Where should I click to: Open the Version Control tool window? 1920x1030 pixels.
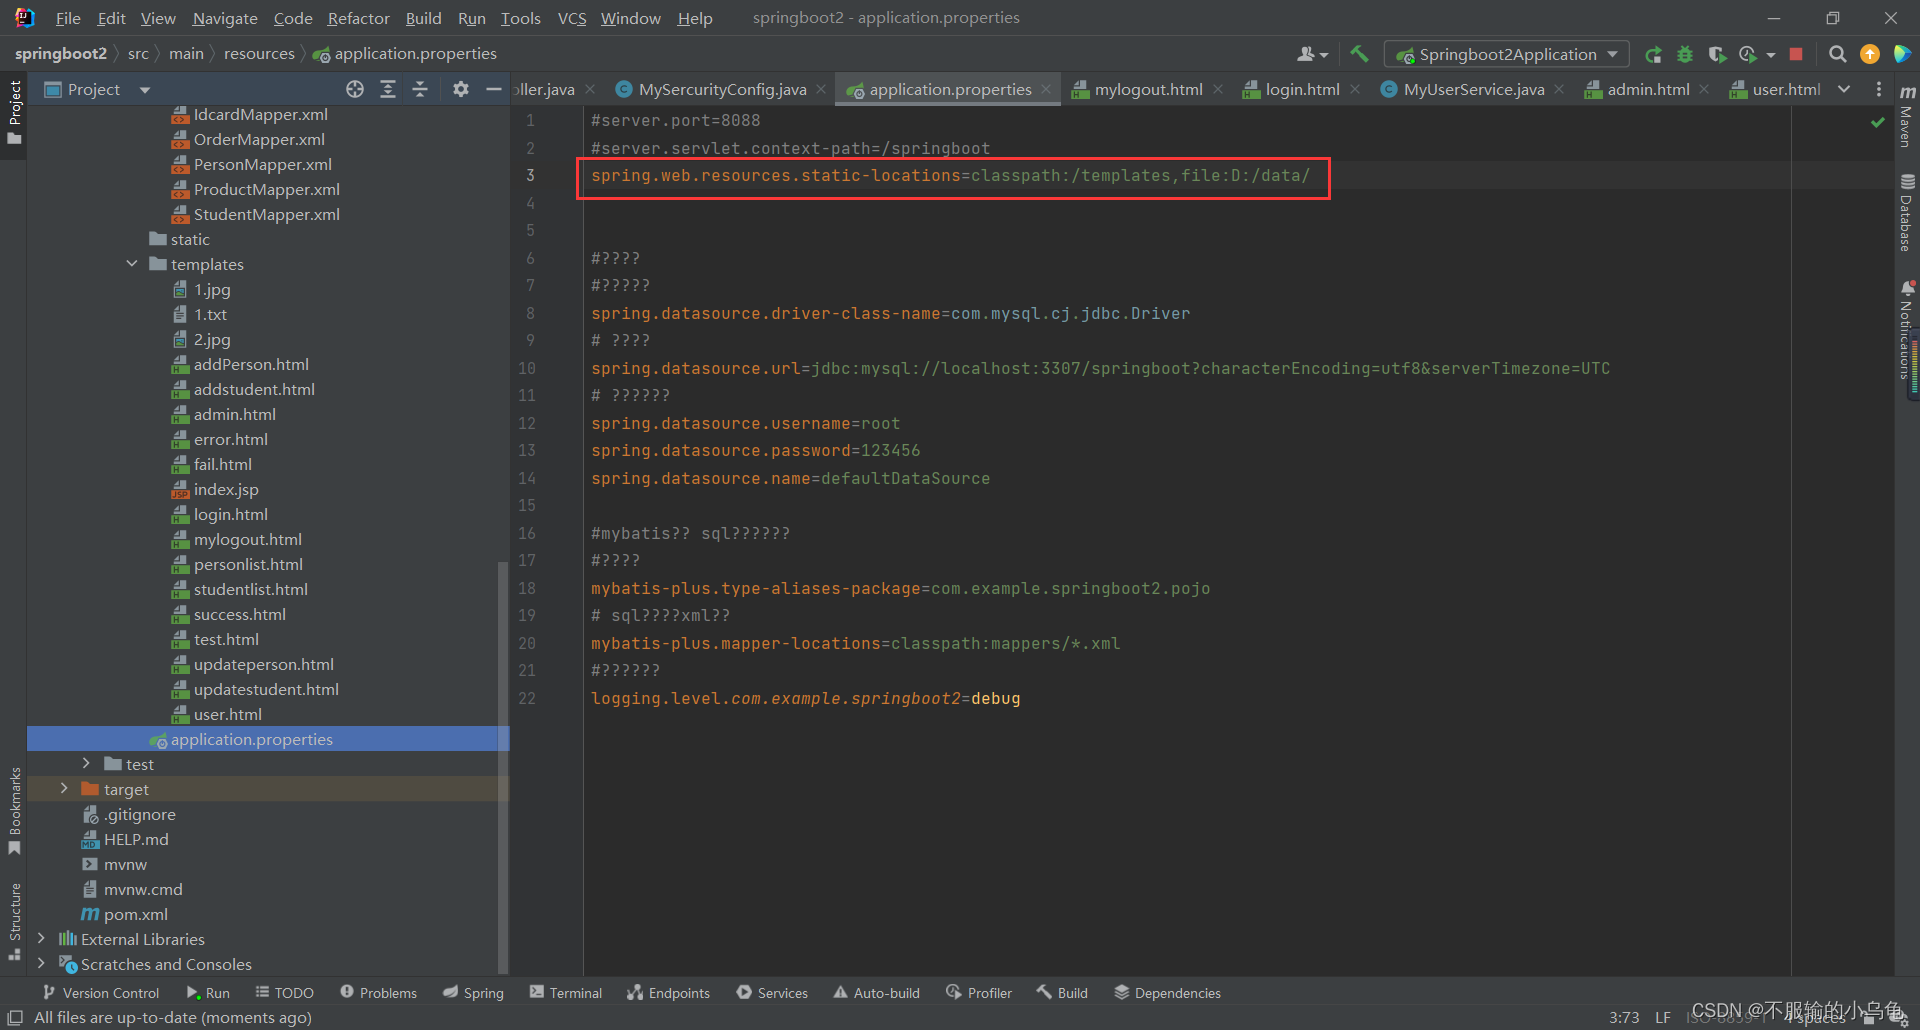100,993
